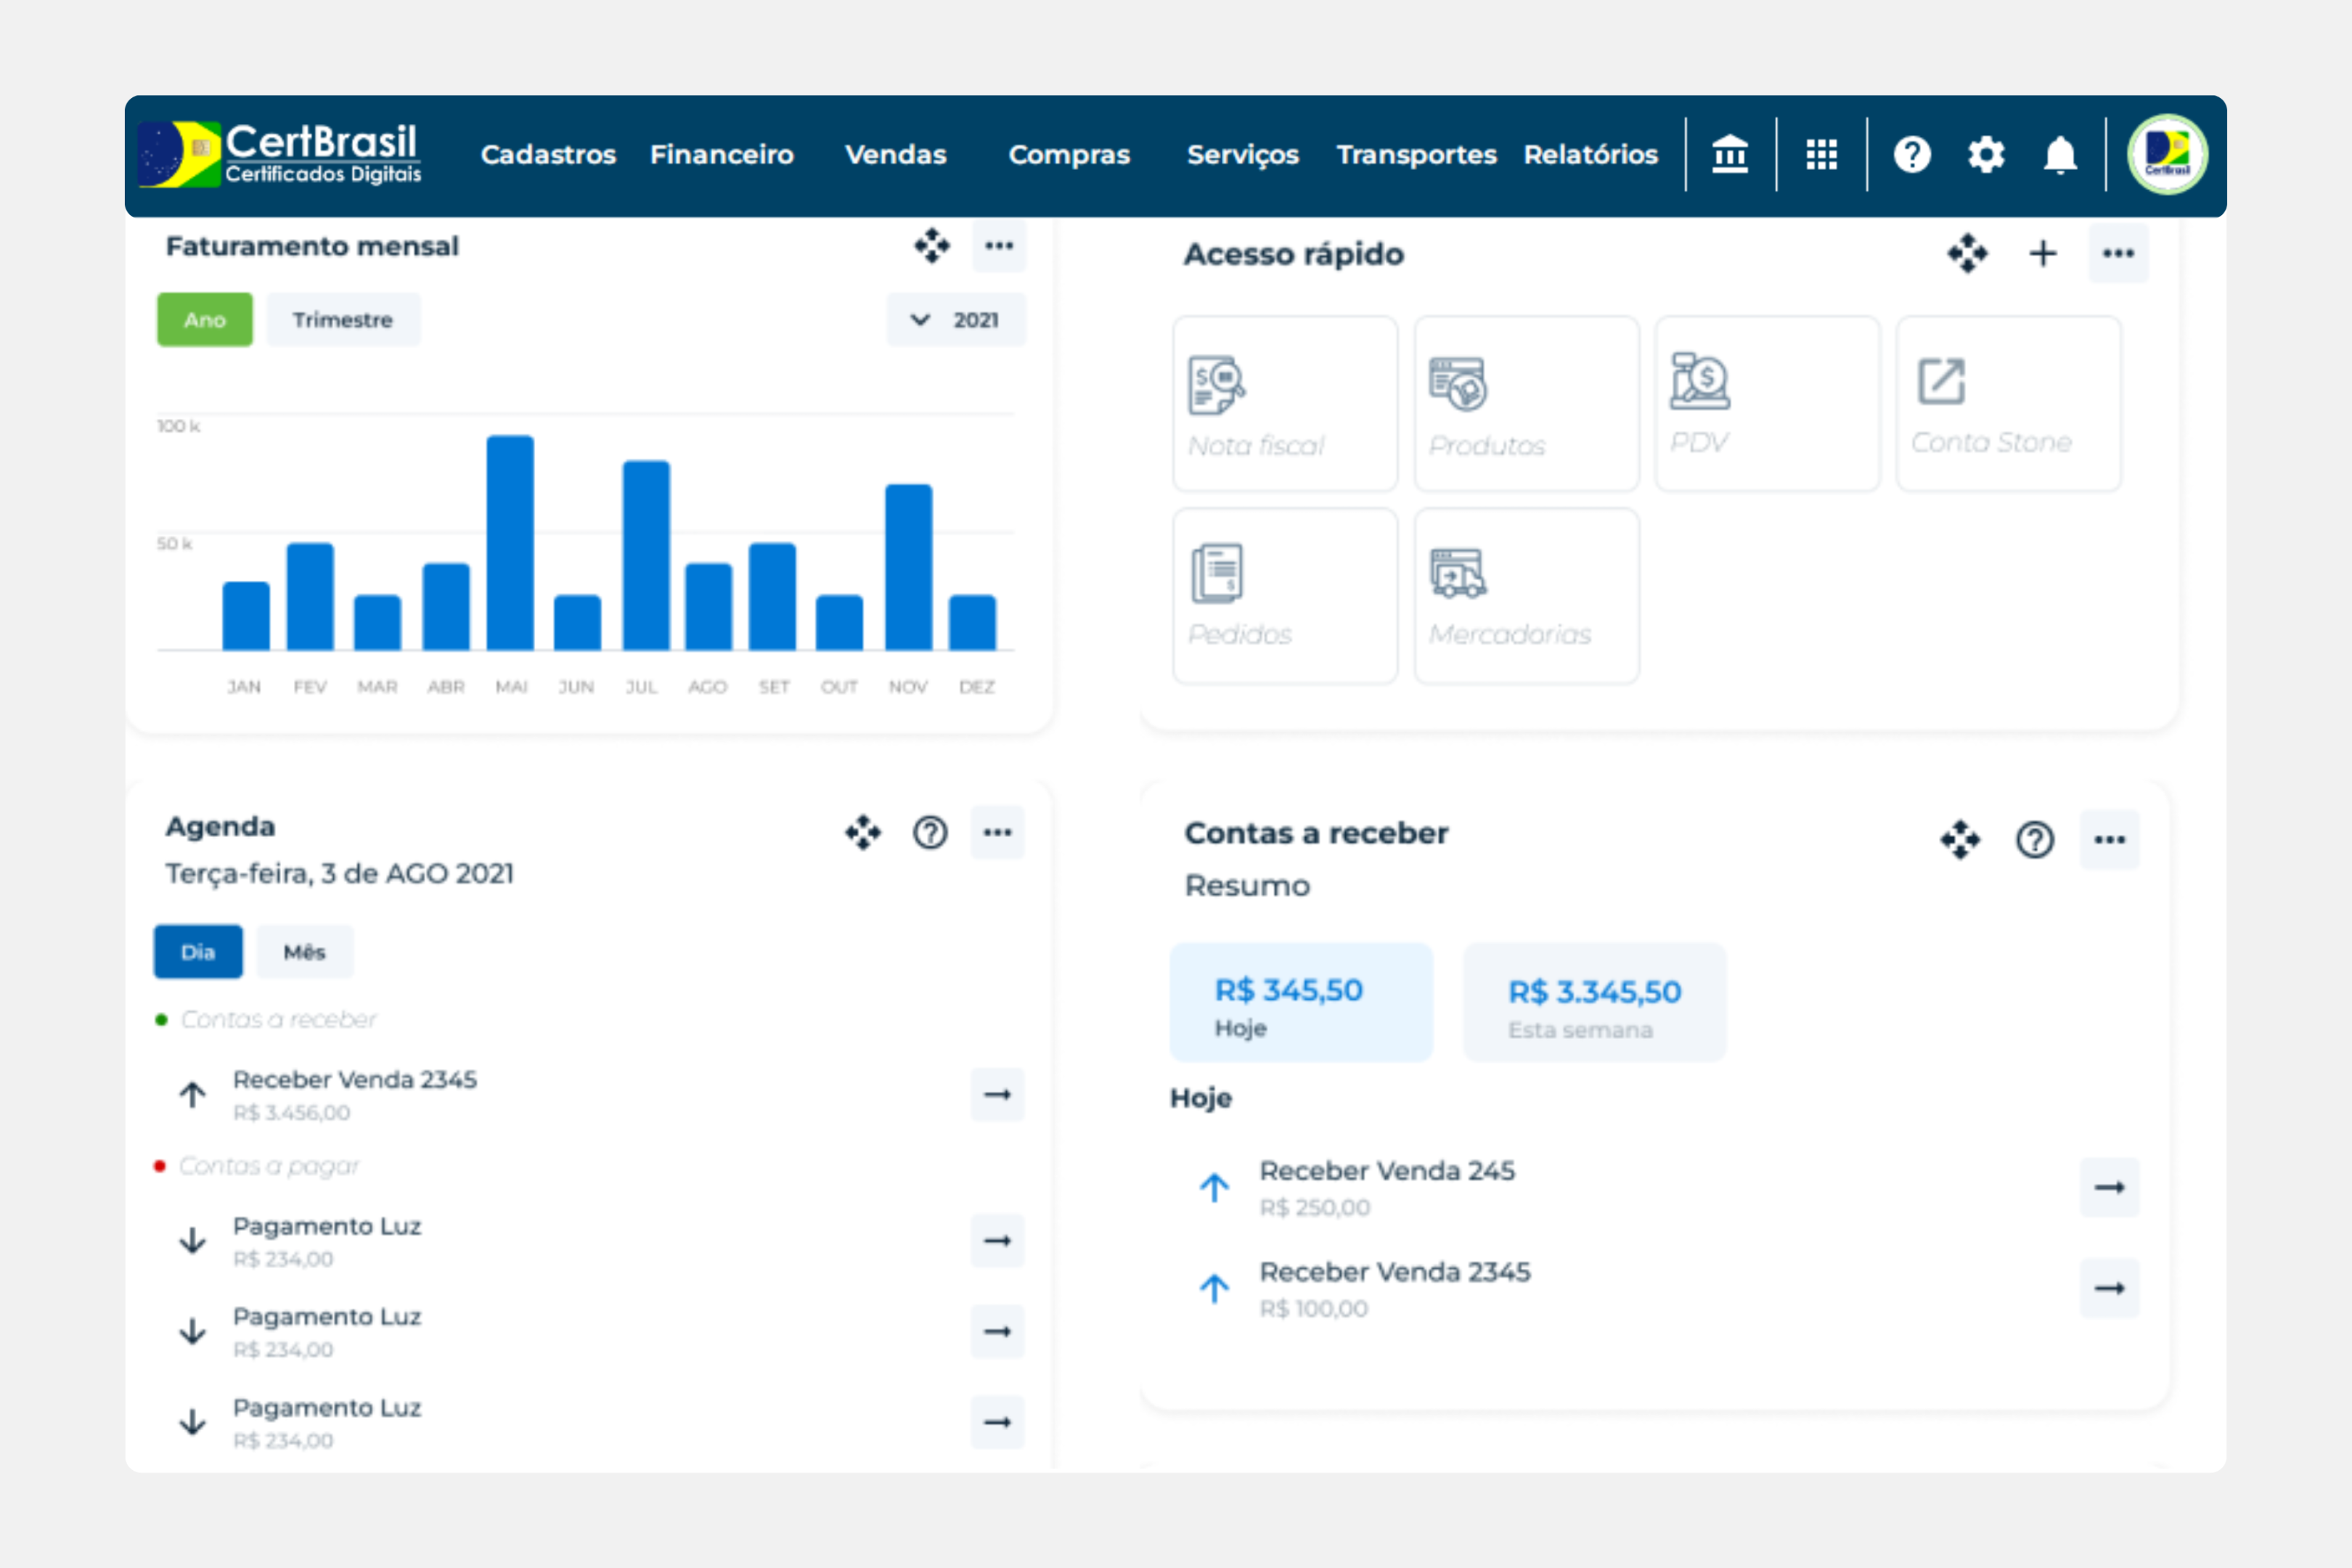Click 'Receber Venda 245' entry text

coord(1387,1170)
